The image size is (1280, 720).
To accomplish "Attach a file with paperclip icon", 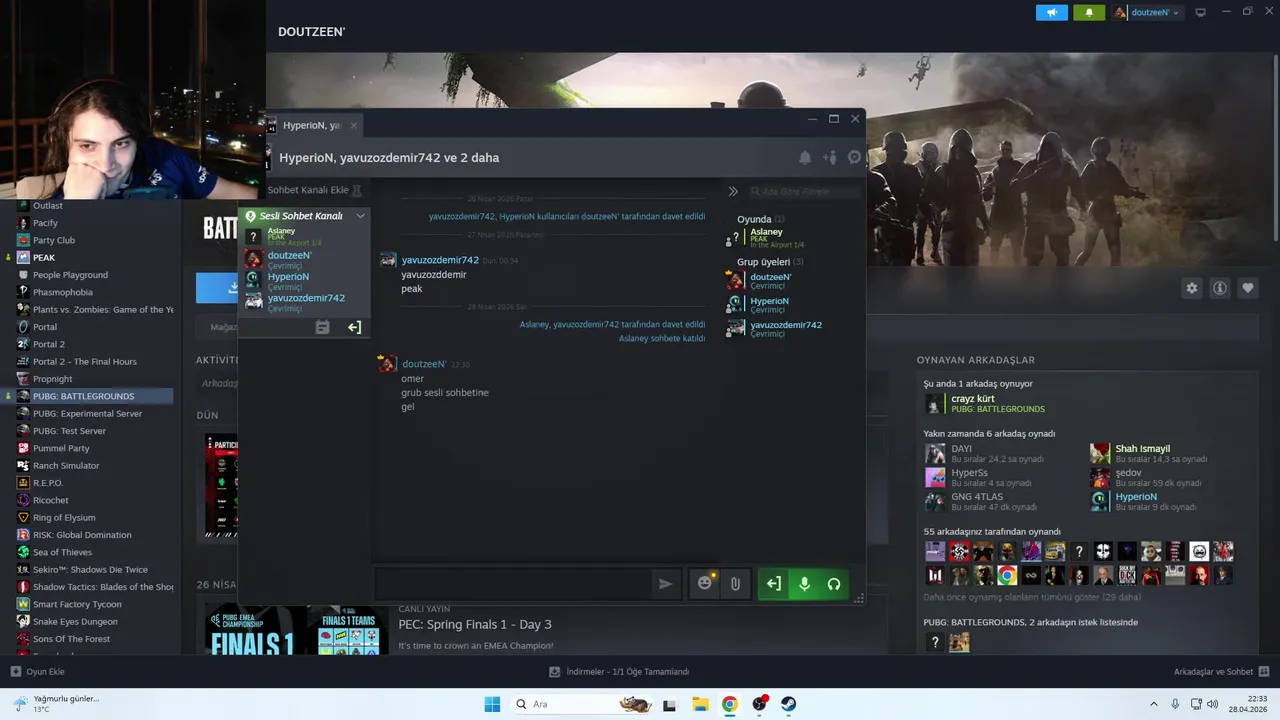I will pos(735,584).
